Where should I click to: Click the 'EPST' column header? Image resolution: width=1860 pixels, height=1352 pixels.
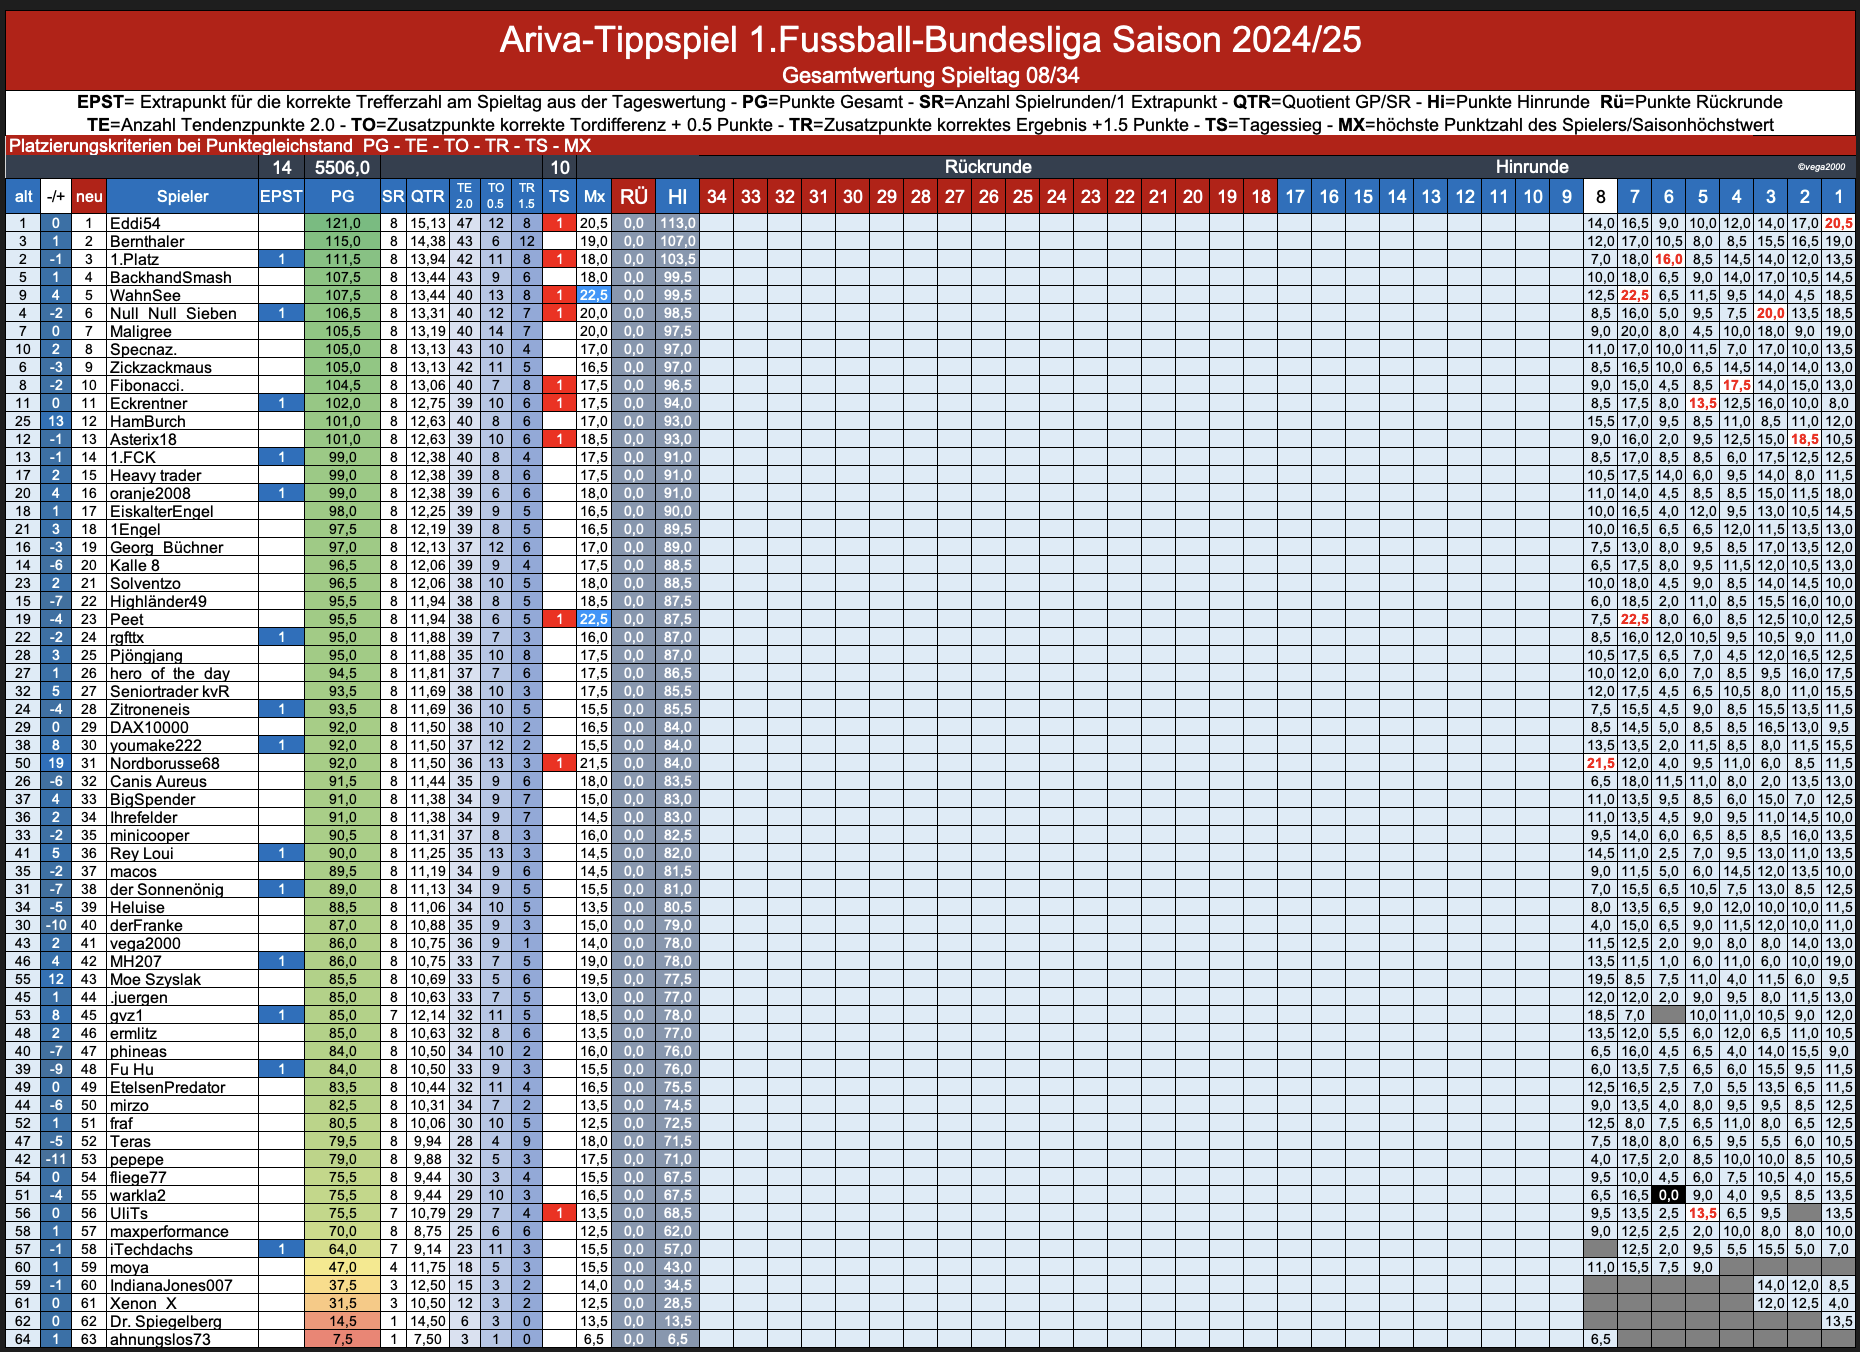point(281,196)
